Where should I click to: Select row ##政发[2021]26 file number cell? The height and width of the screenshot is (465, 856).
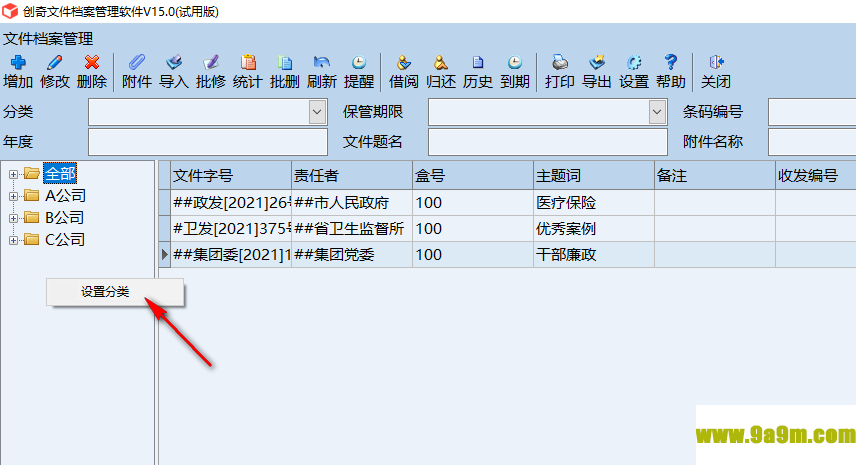[x=231, y=202]
